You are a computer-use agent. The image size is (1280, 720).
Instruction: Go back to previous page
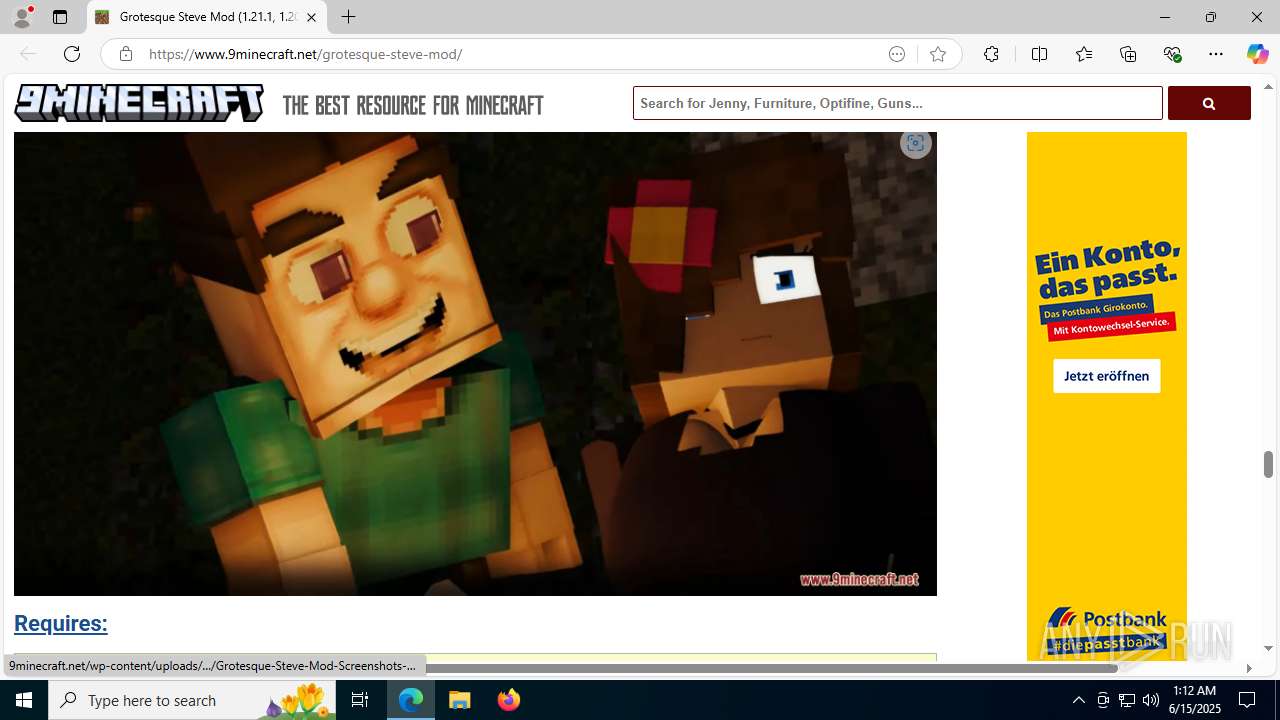[x=28, y=54]
